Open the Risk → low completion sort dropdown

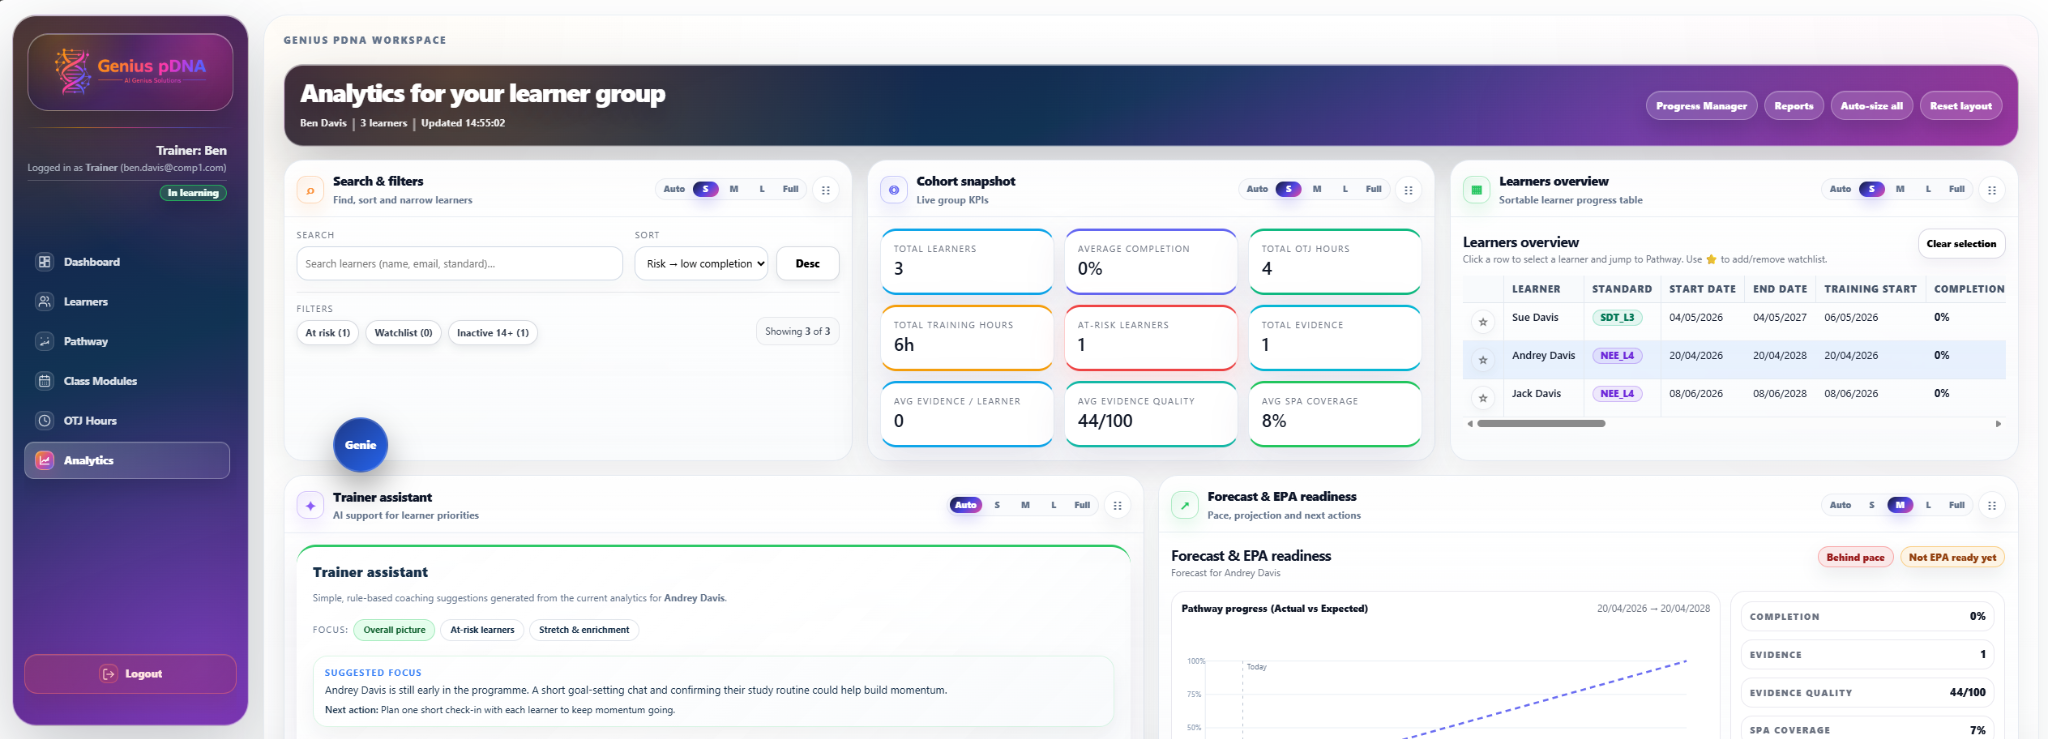point(701,264)
